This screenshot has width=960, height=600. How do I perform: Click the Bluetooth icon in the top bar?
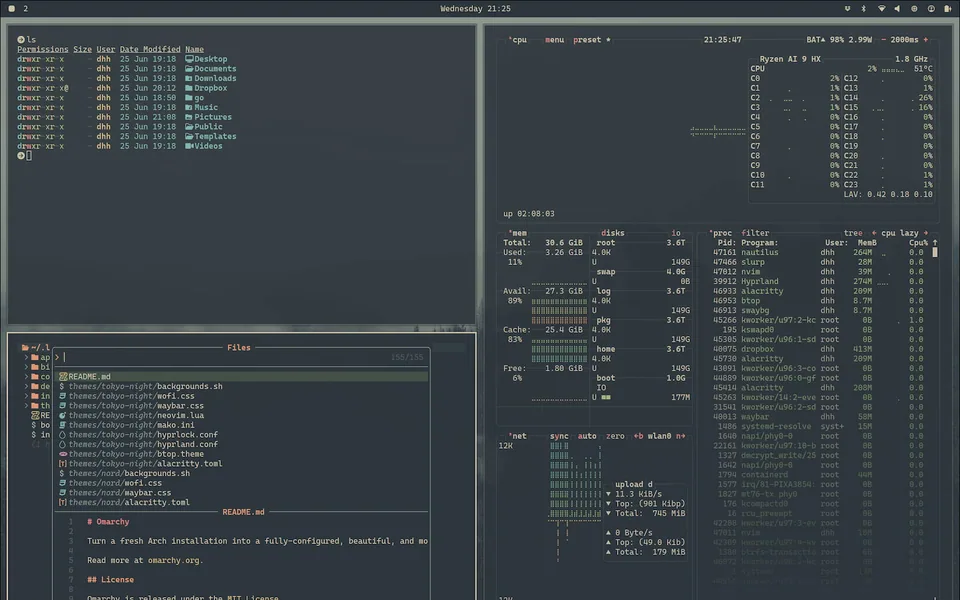[864, 9]
